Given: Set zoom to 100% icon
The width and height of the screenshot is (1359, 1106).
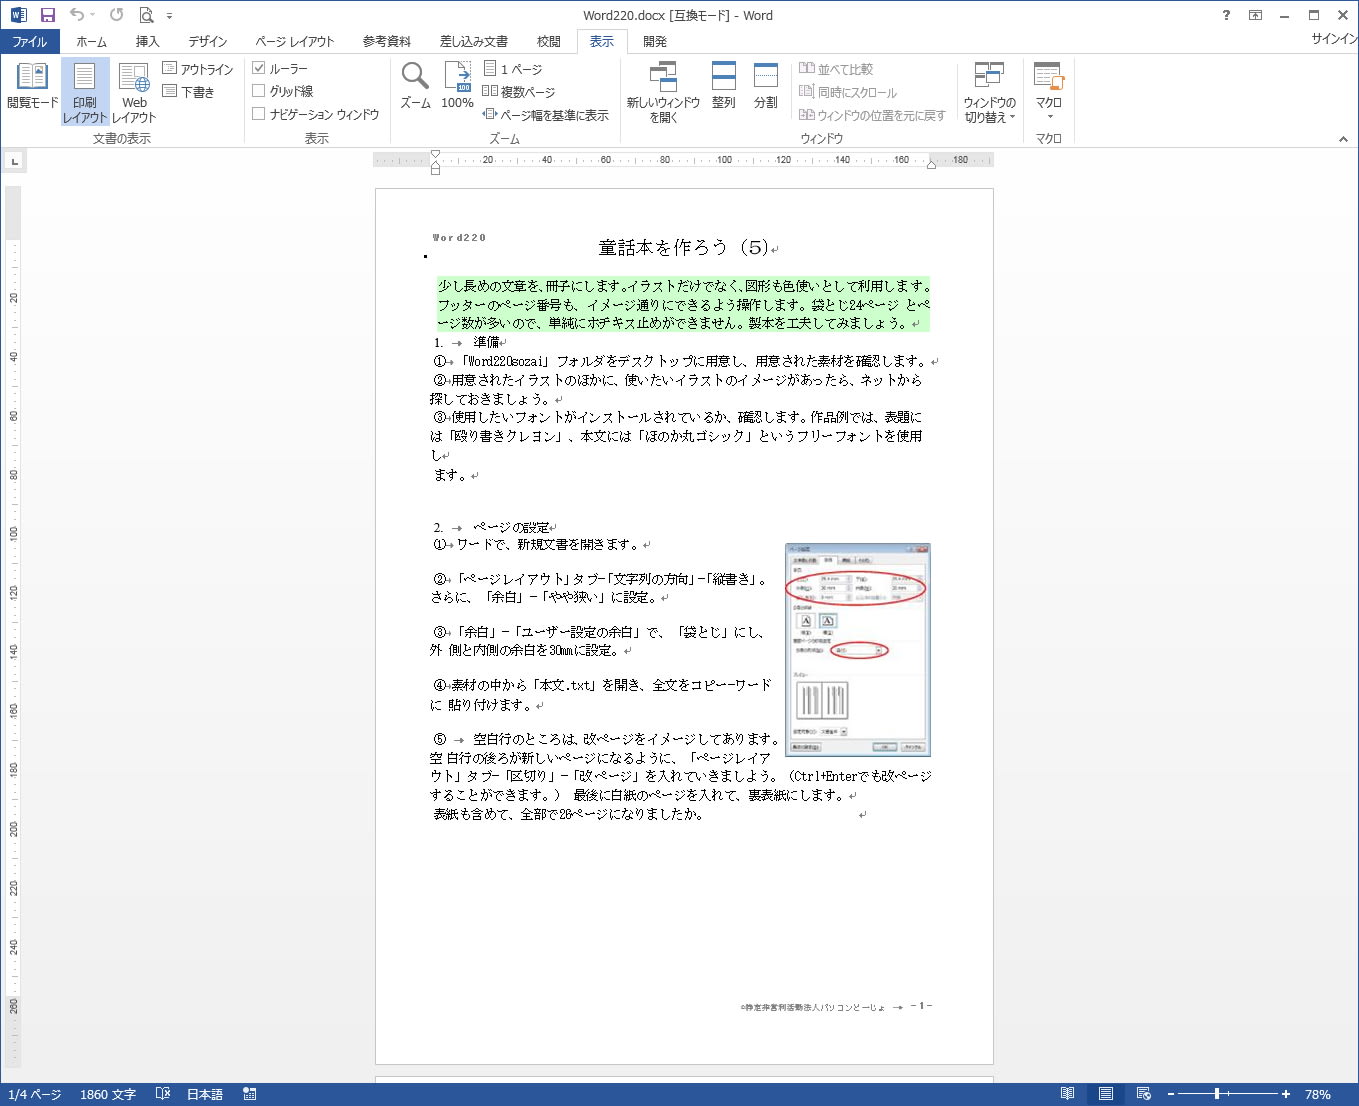Looking at the screenshot, I should (457, 86).
